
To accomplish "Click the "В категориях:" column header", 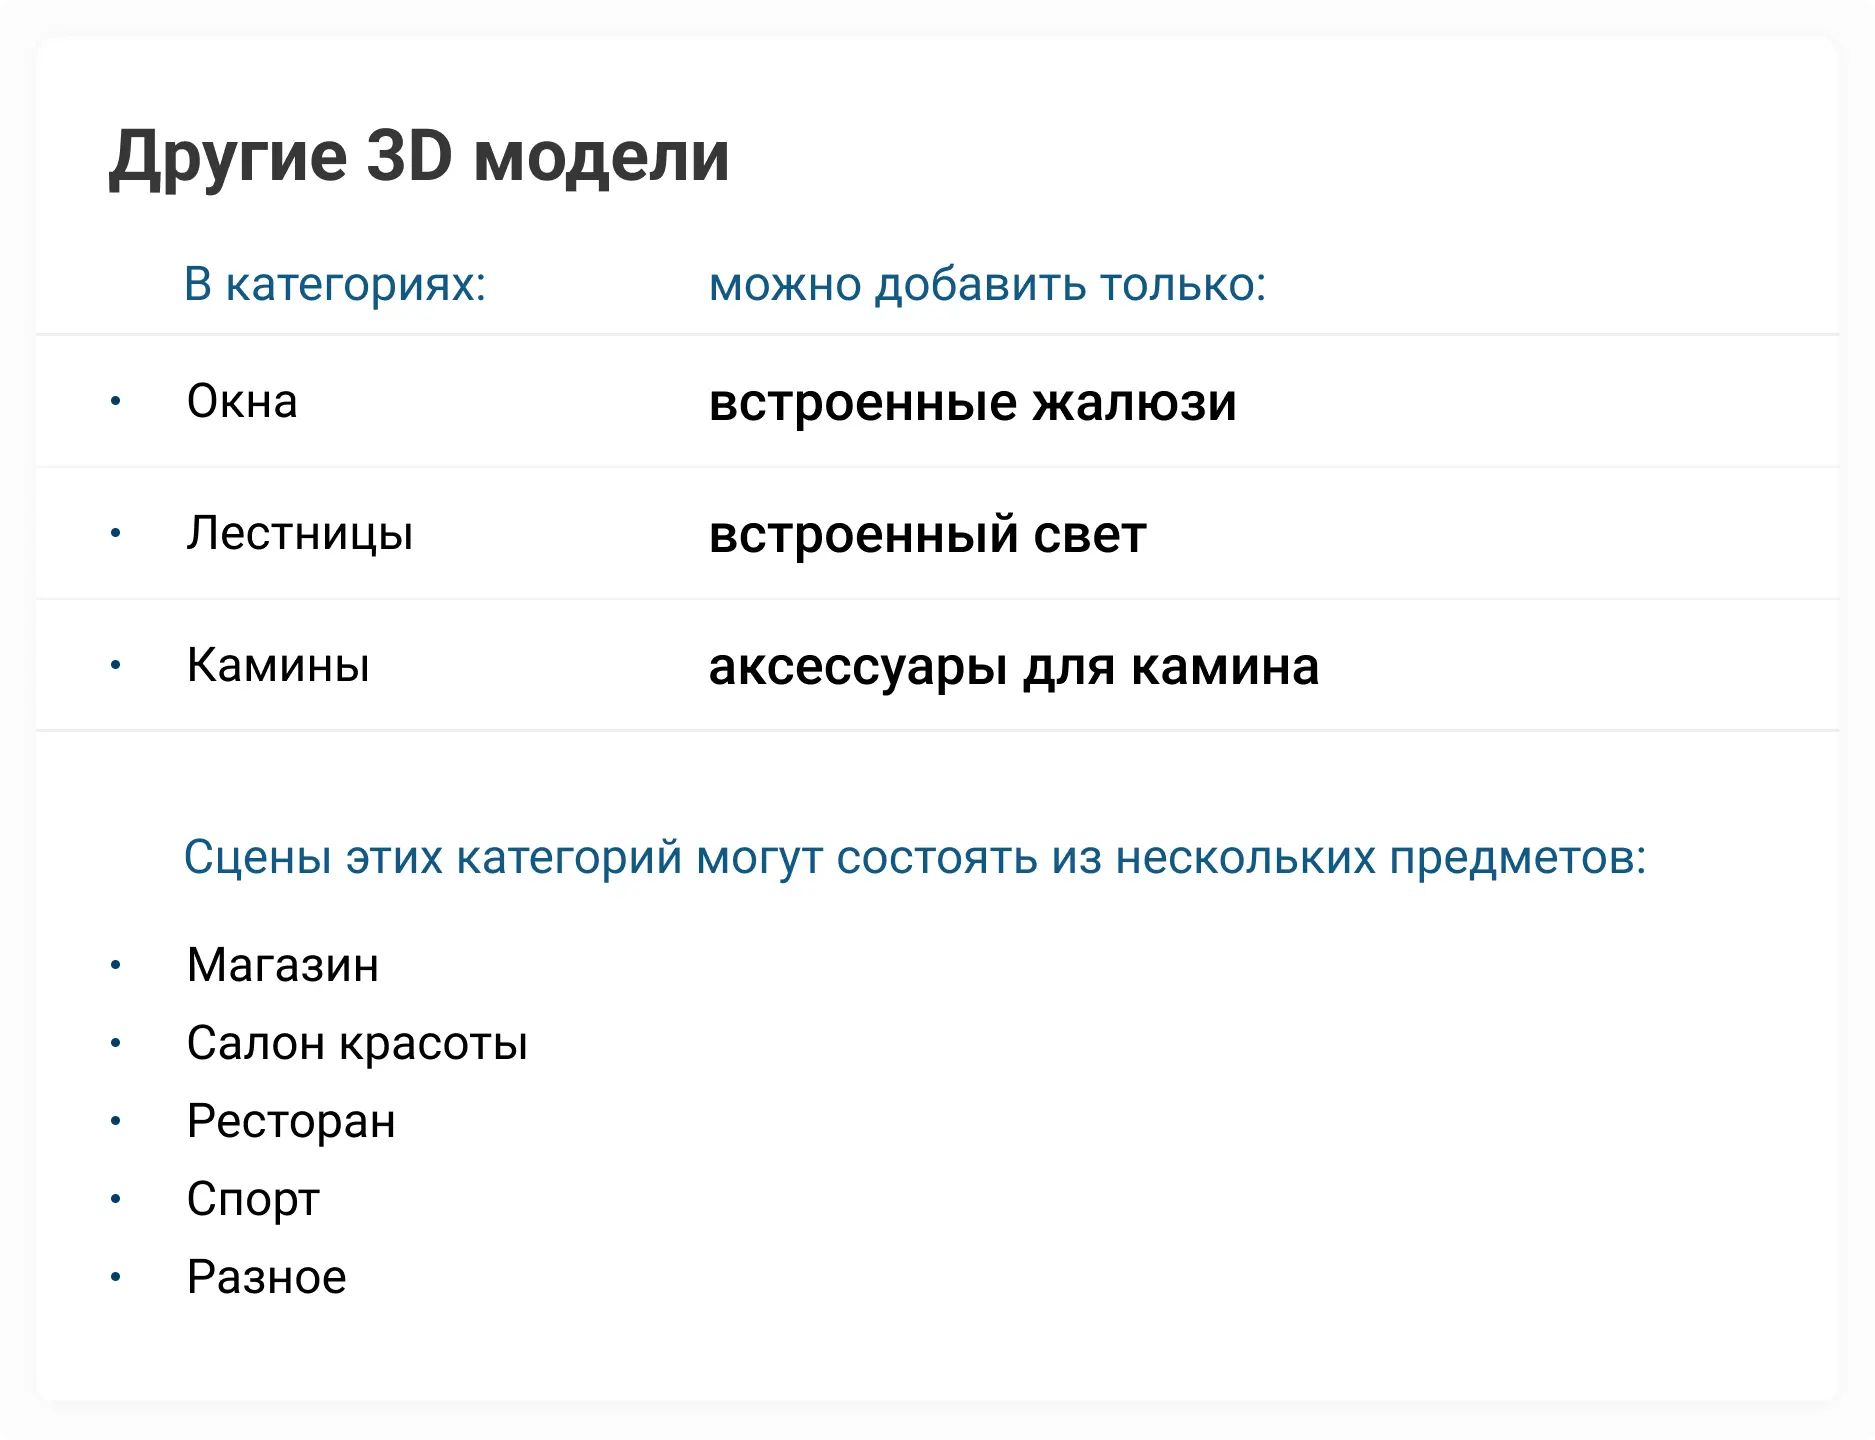I will 335,285.
